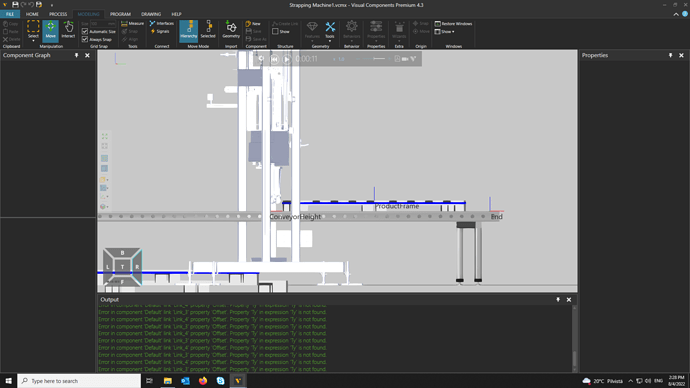The height and width of the screenshot is (388, 690).
Task: Disable the Always Snap checkbox
Action: click(x=85, y=40)
